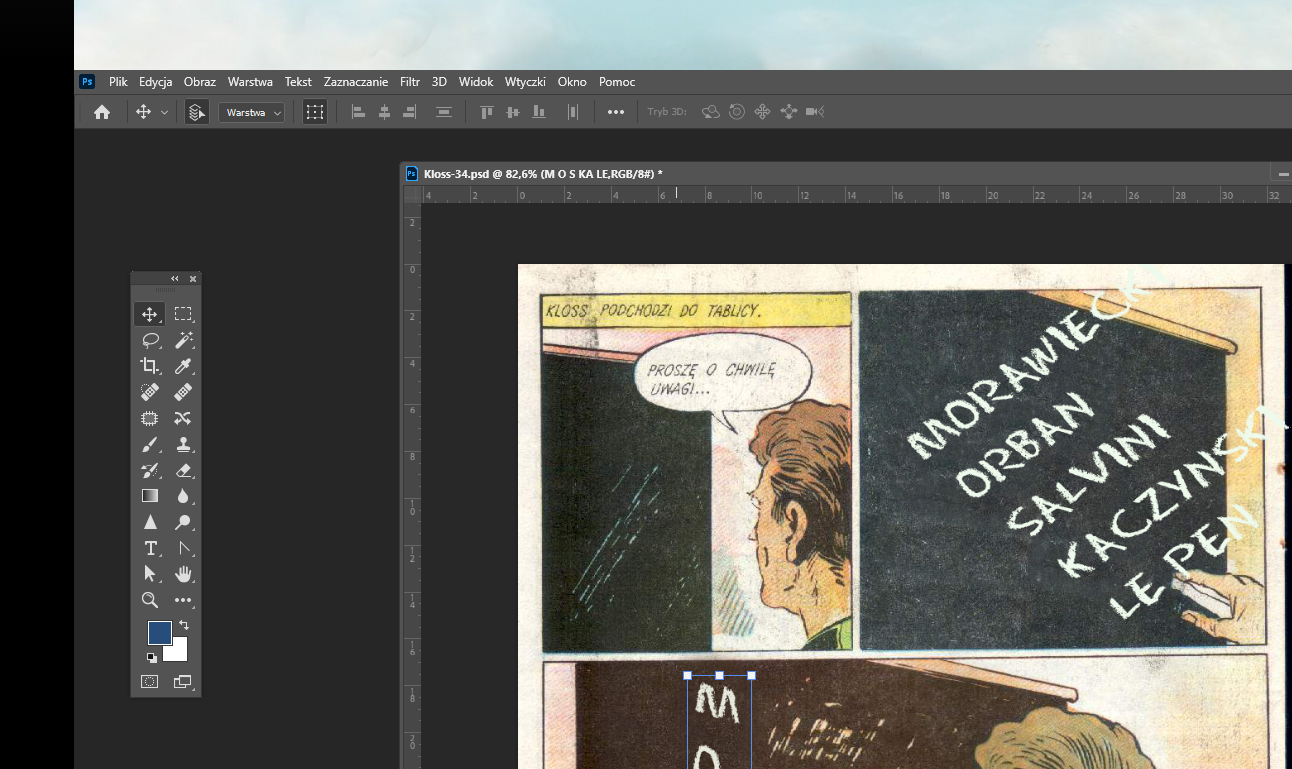Image resolution: width=1292 pixels, height=769 pixels.
Task: Open the 3D menu
Action: coord(439,82)
